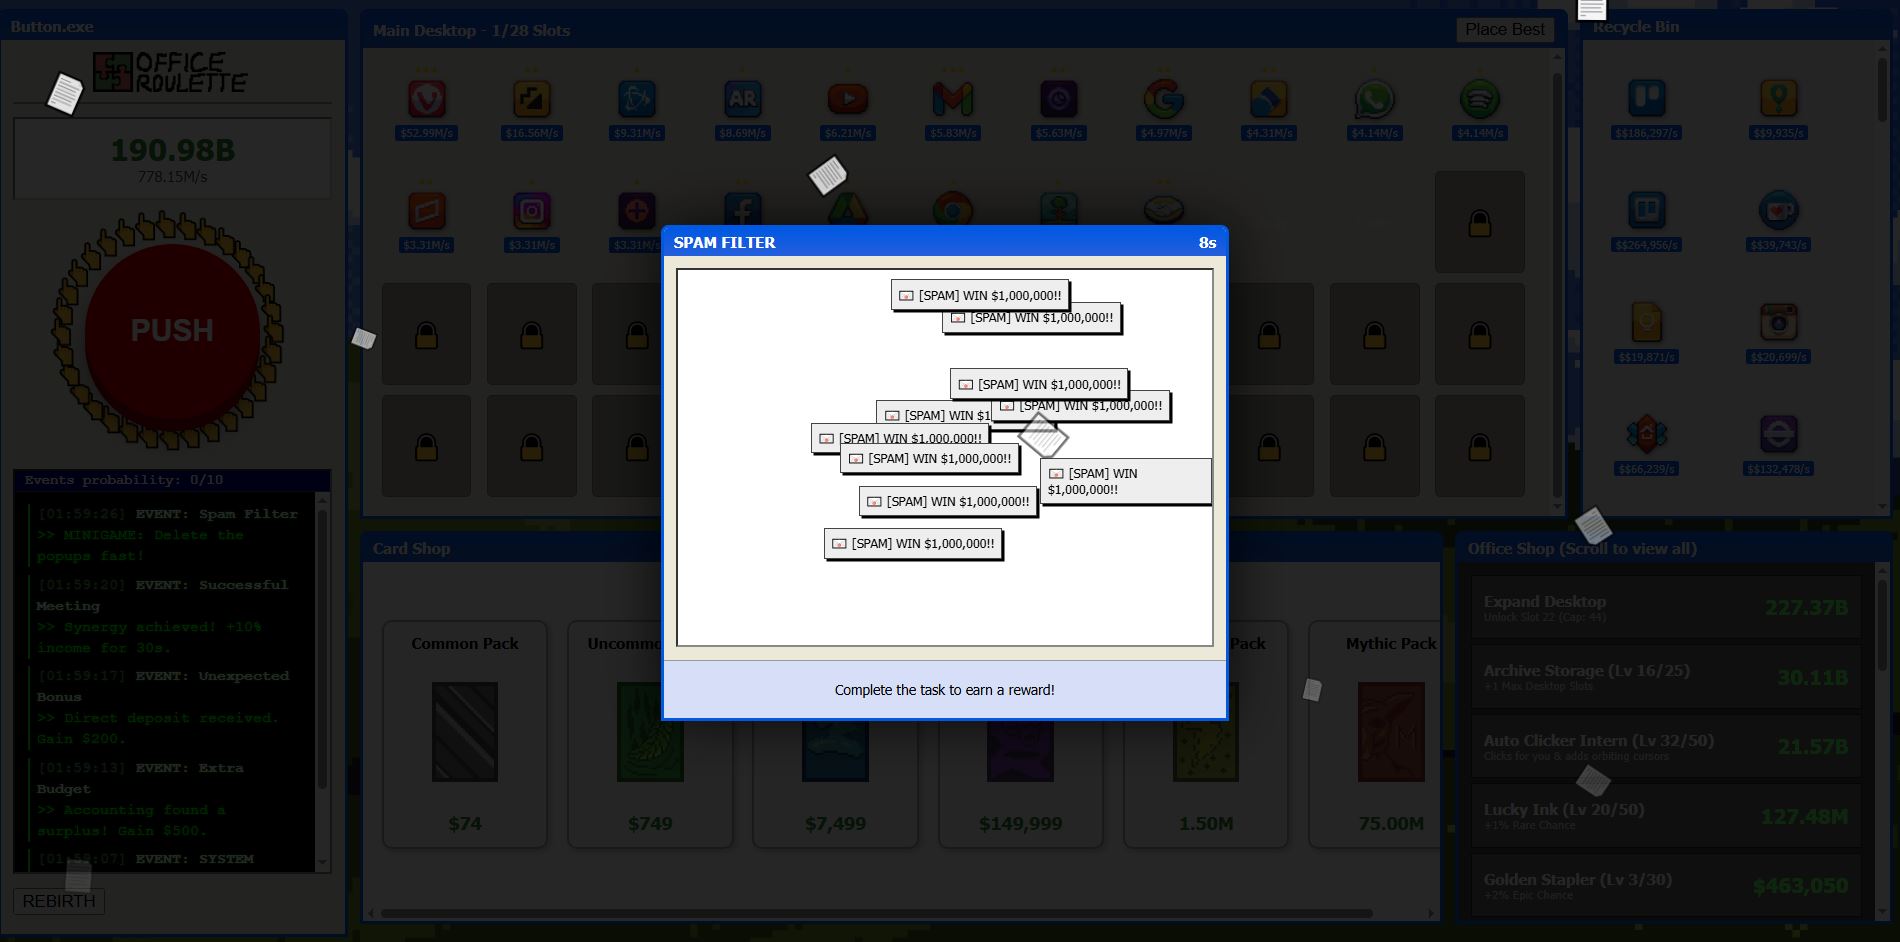
Task: Select the Google app earning $4.97M/s
Action: 1164,99
